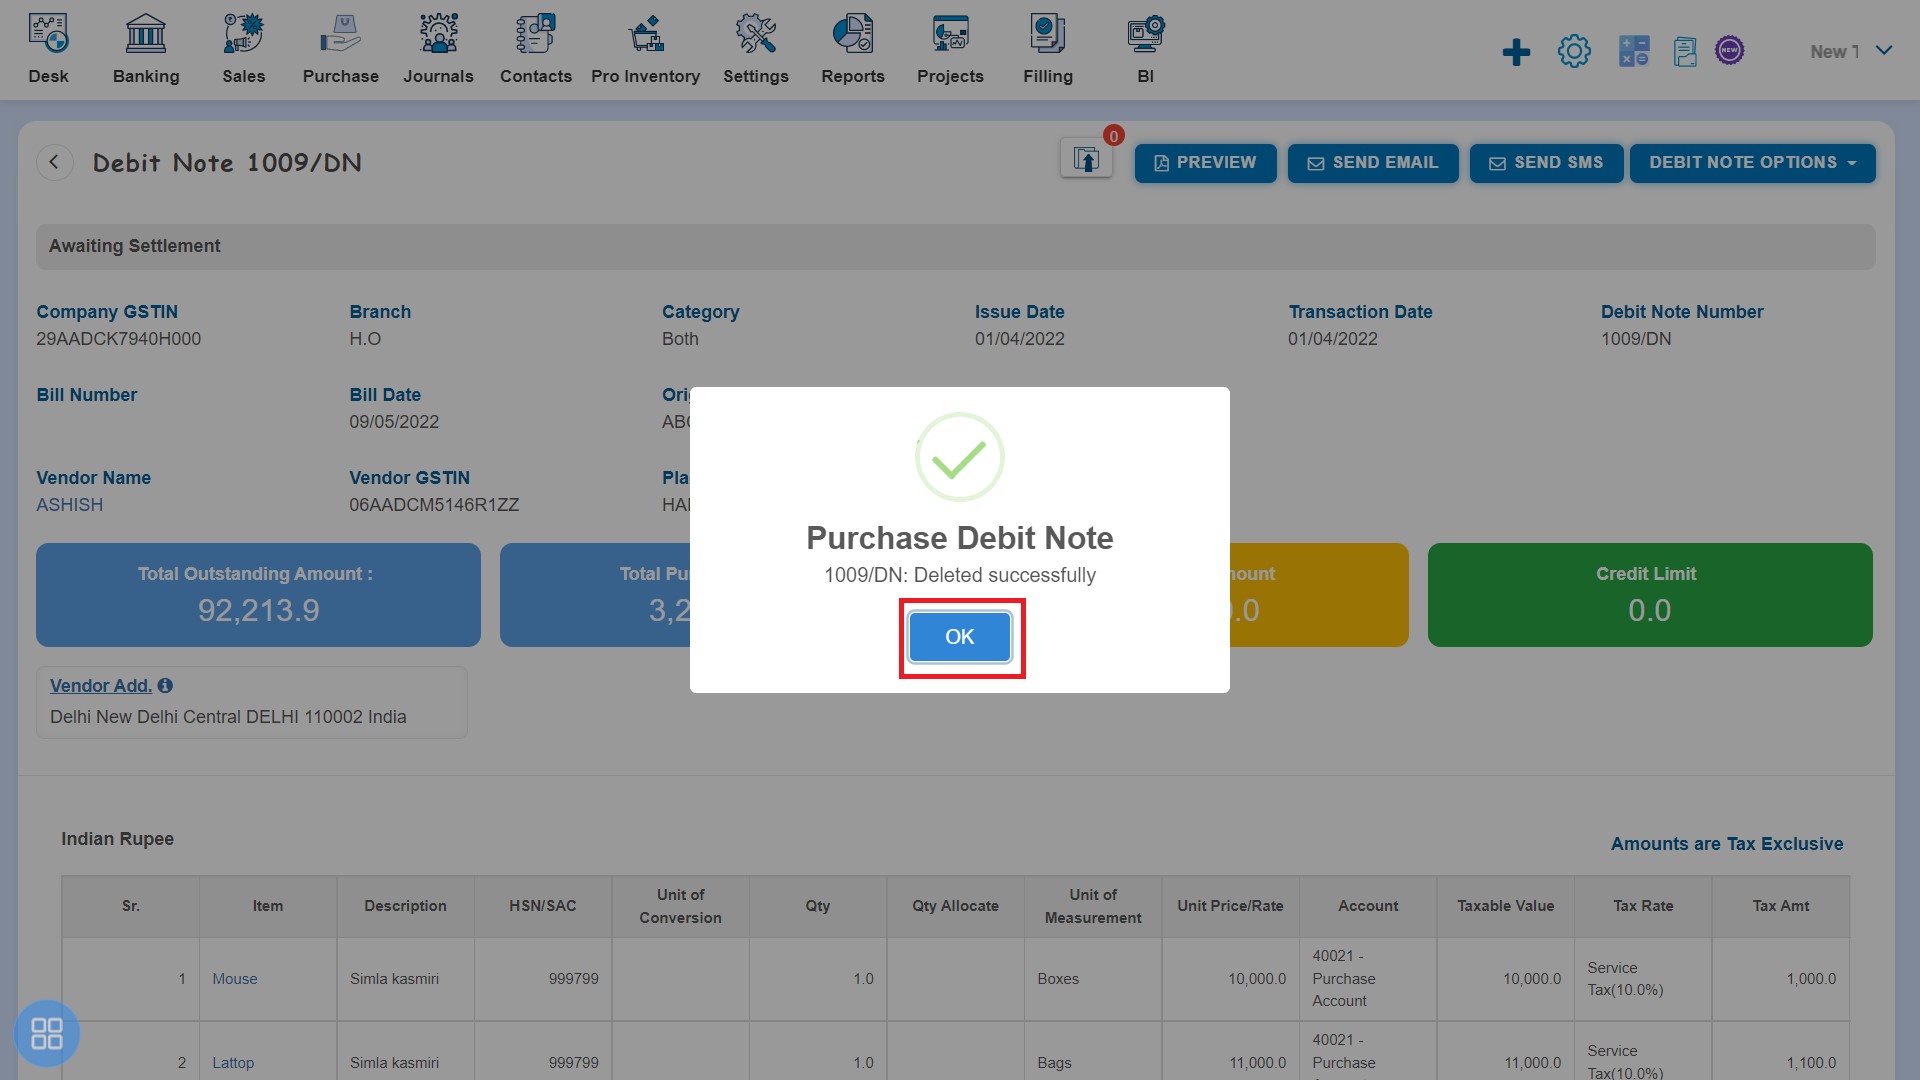This screenshot has width=1920, height=1080.
Task: Open the Purchase menu tab
Action: pos(340,49)
